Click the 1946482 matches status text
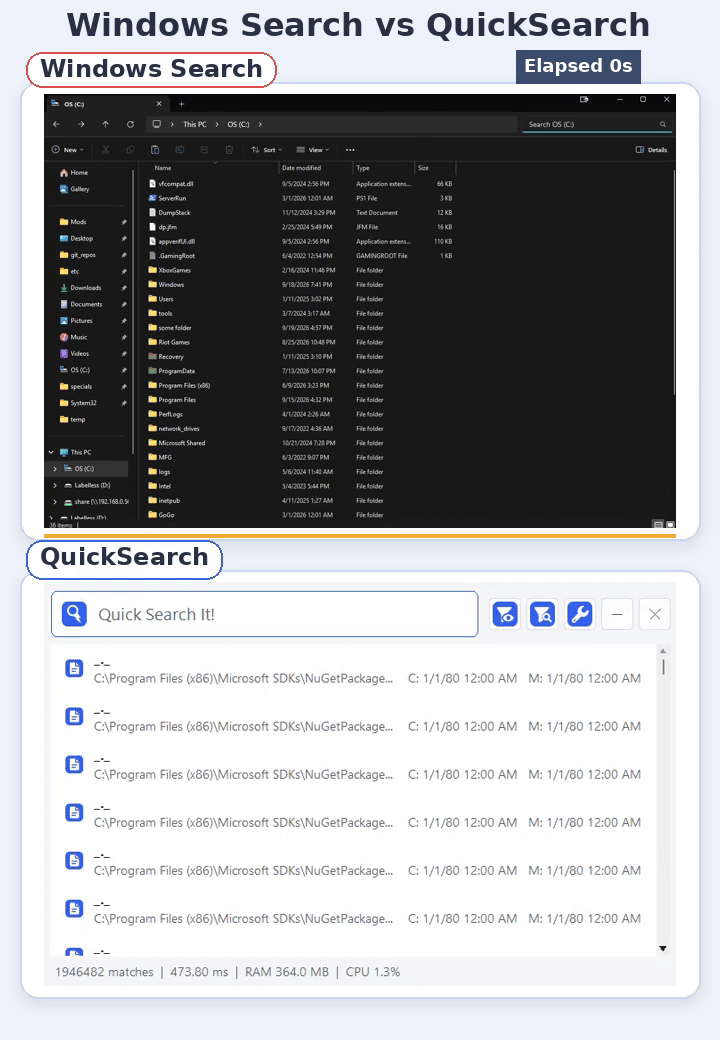The width and height of the screenshot is (720, 1040). tap(104, 972)
